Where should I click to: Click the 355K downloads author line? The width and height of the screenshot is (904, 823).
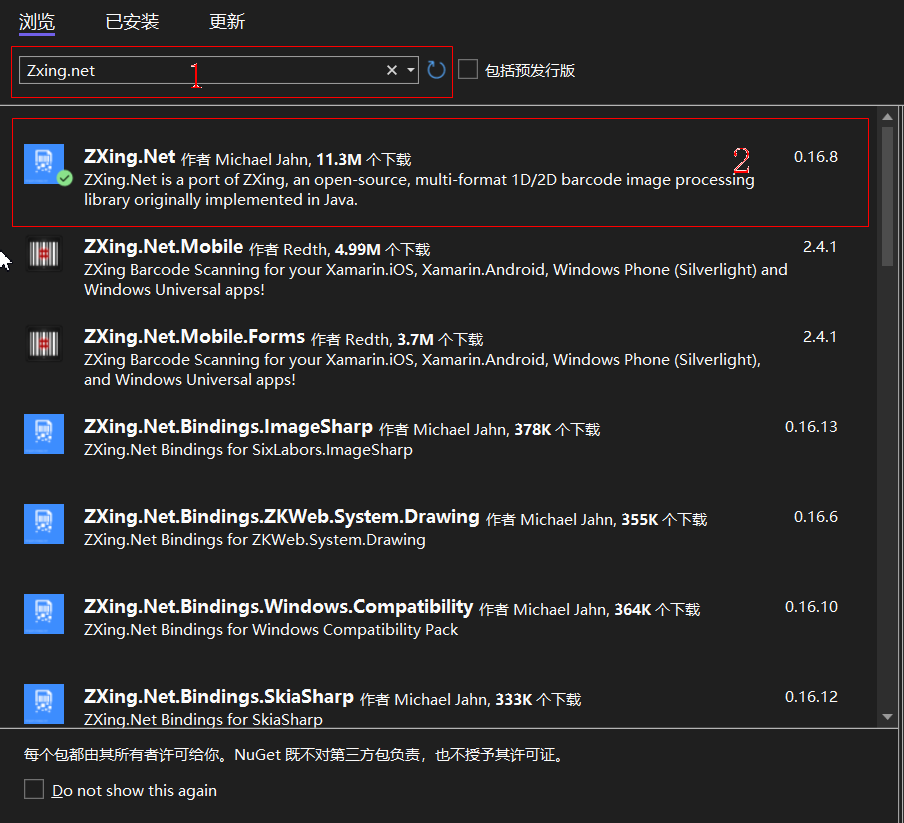[596, 519]
